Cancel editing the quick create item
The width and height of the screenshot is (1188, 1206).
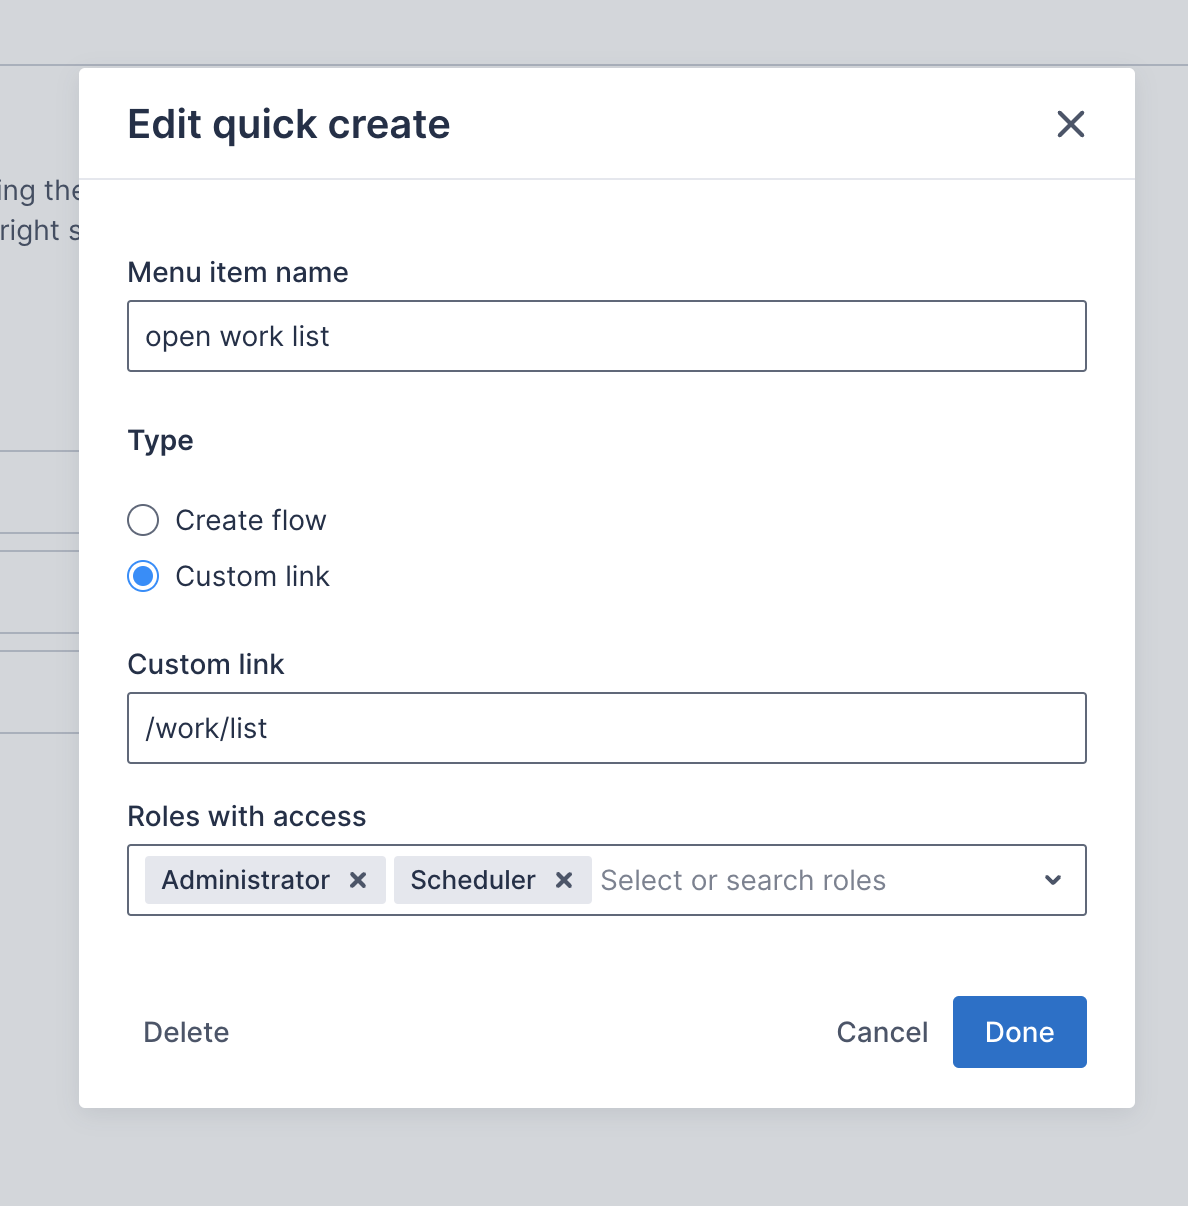[x=882, y=1032]
